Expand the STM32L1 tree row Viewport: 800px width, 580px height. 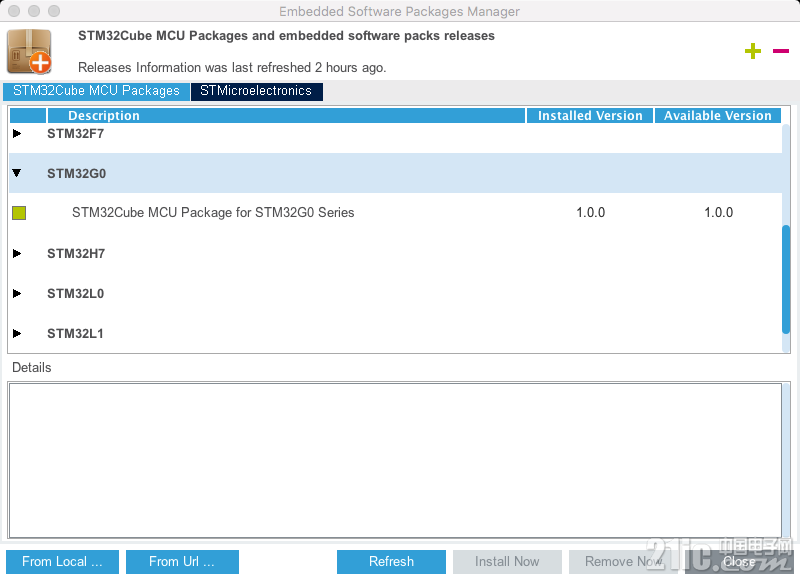point(17,334)
